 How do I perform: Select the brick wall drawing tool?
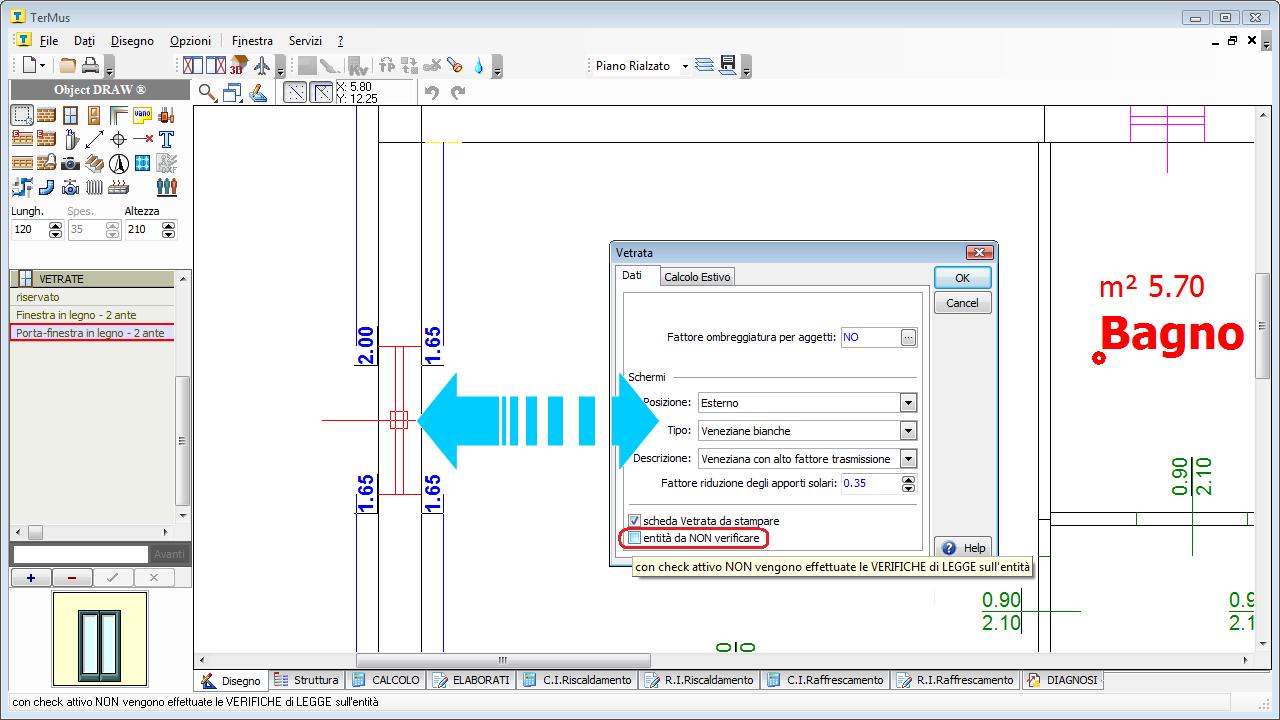(x=46, y=115)
